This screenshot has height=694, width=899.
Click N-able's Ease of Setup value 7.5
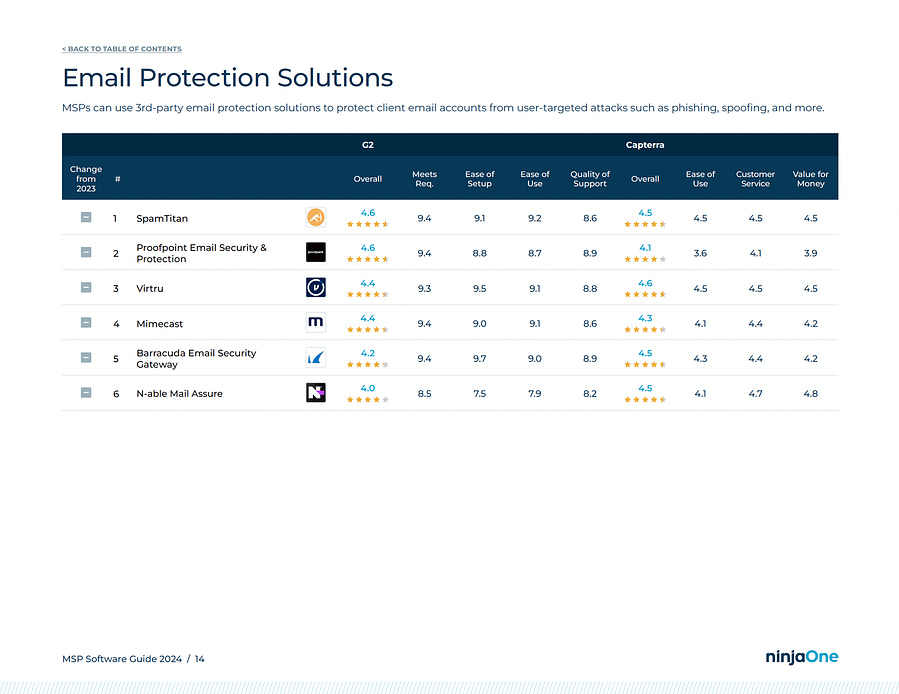(479, 393)
